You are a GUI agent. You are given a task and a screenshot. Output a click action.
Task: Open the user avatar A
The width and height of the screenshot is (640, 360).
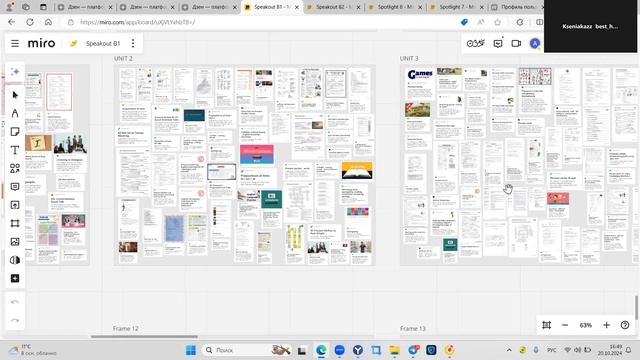click(535, 43)
